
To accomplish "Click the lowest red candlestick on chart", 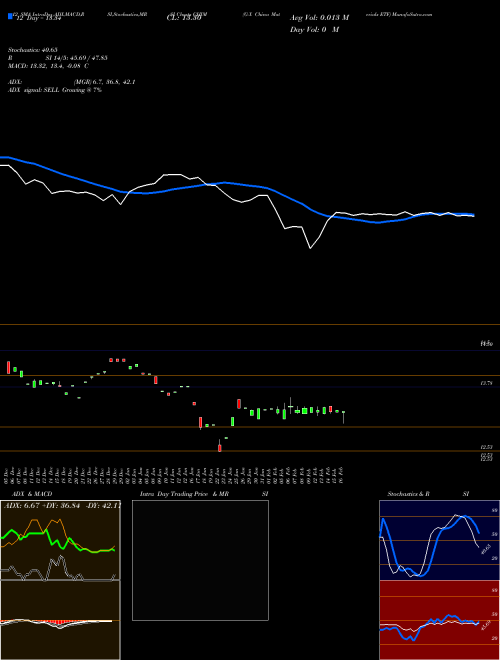I will (220, 447).
